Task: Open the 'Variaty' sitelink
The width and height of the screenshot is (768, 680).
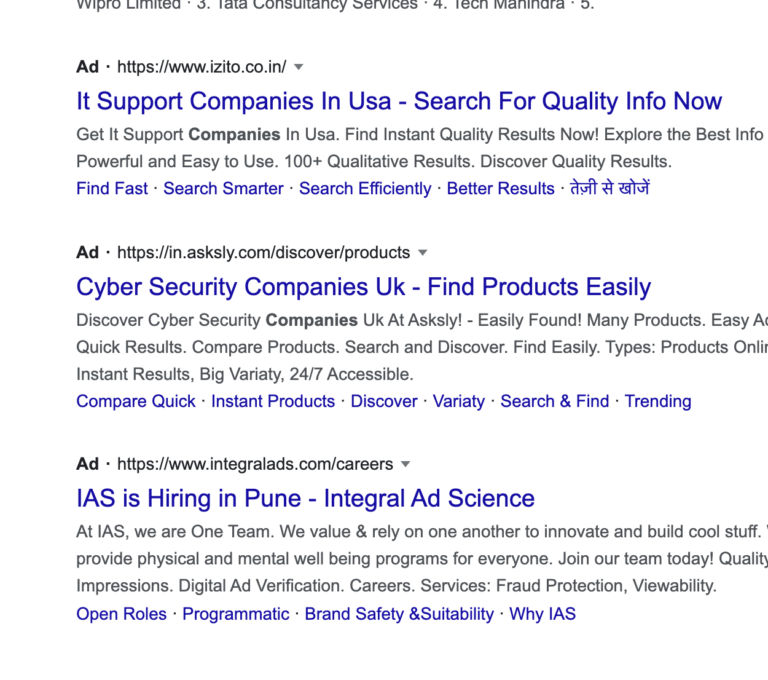Action: pos(459,401)
